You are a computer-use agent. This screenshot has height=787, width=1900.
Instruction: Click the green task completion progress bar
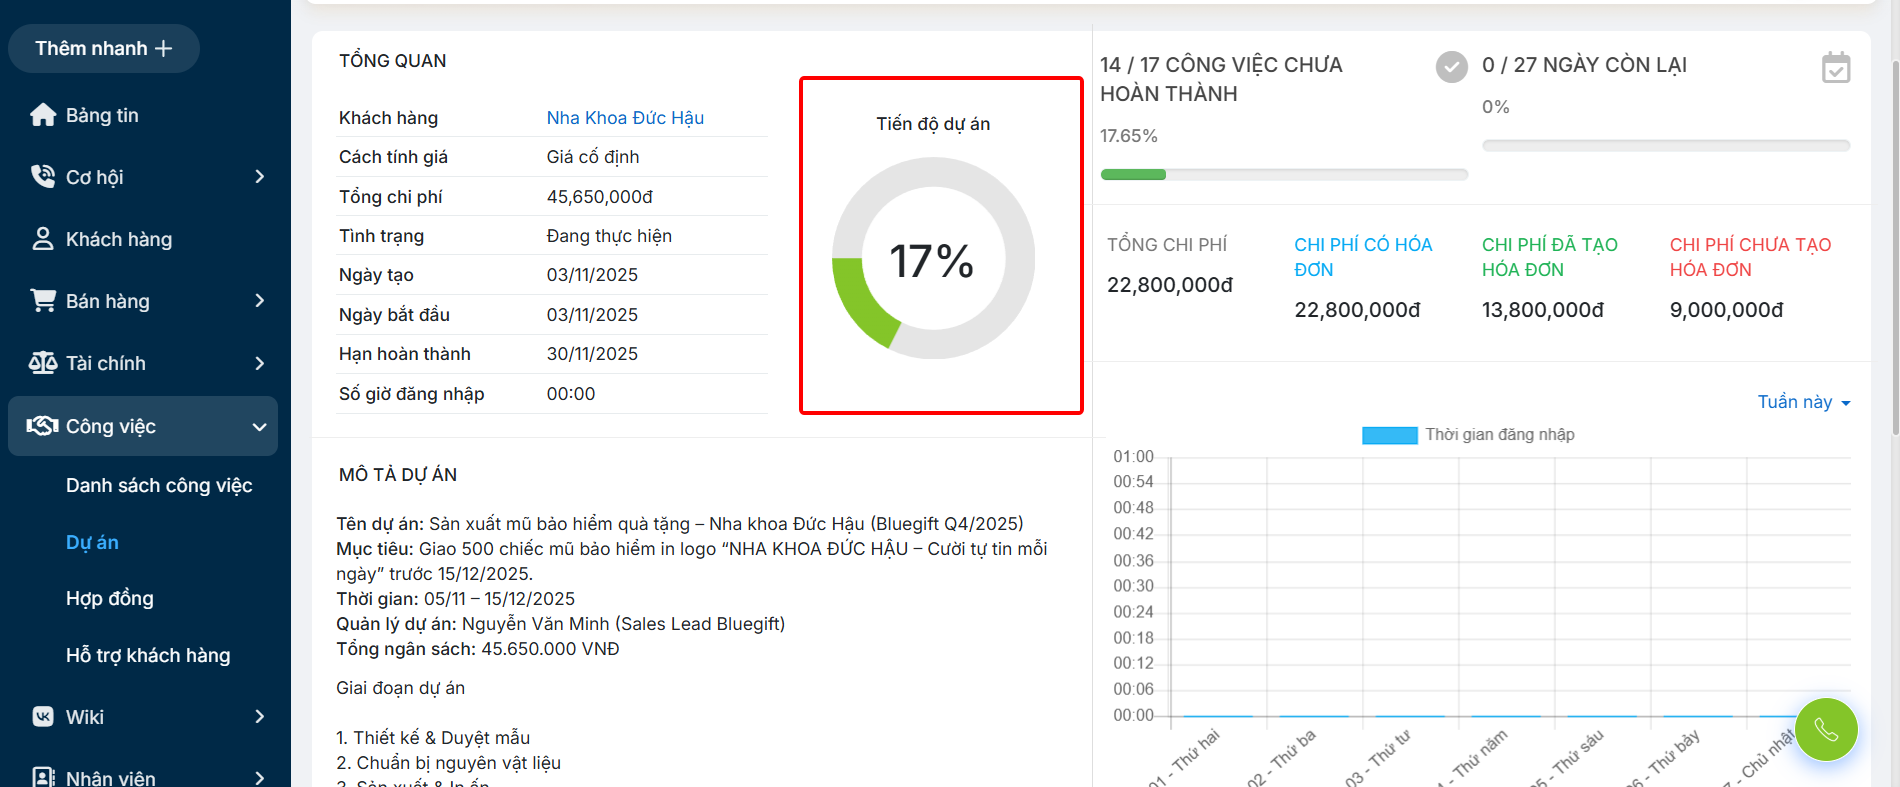pyautogui.click(x=1134, y=175)
